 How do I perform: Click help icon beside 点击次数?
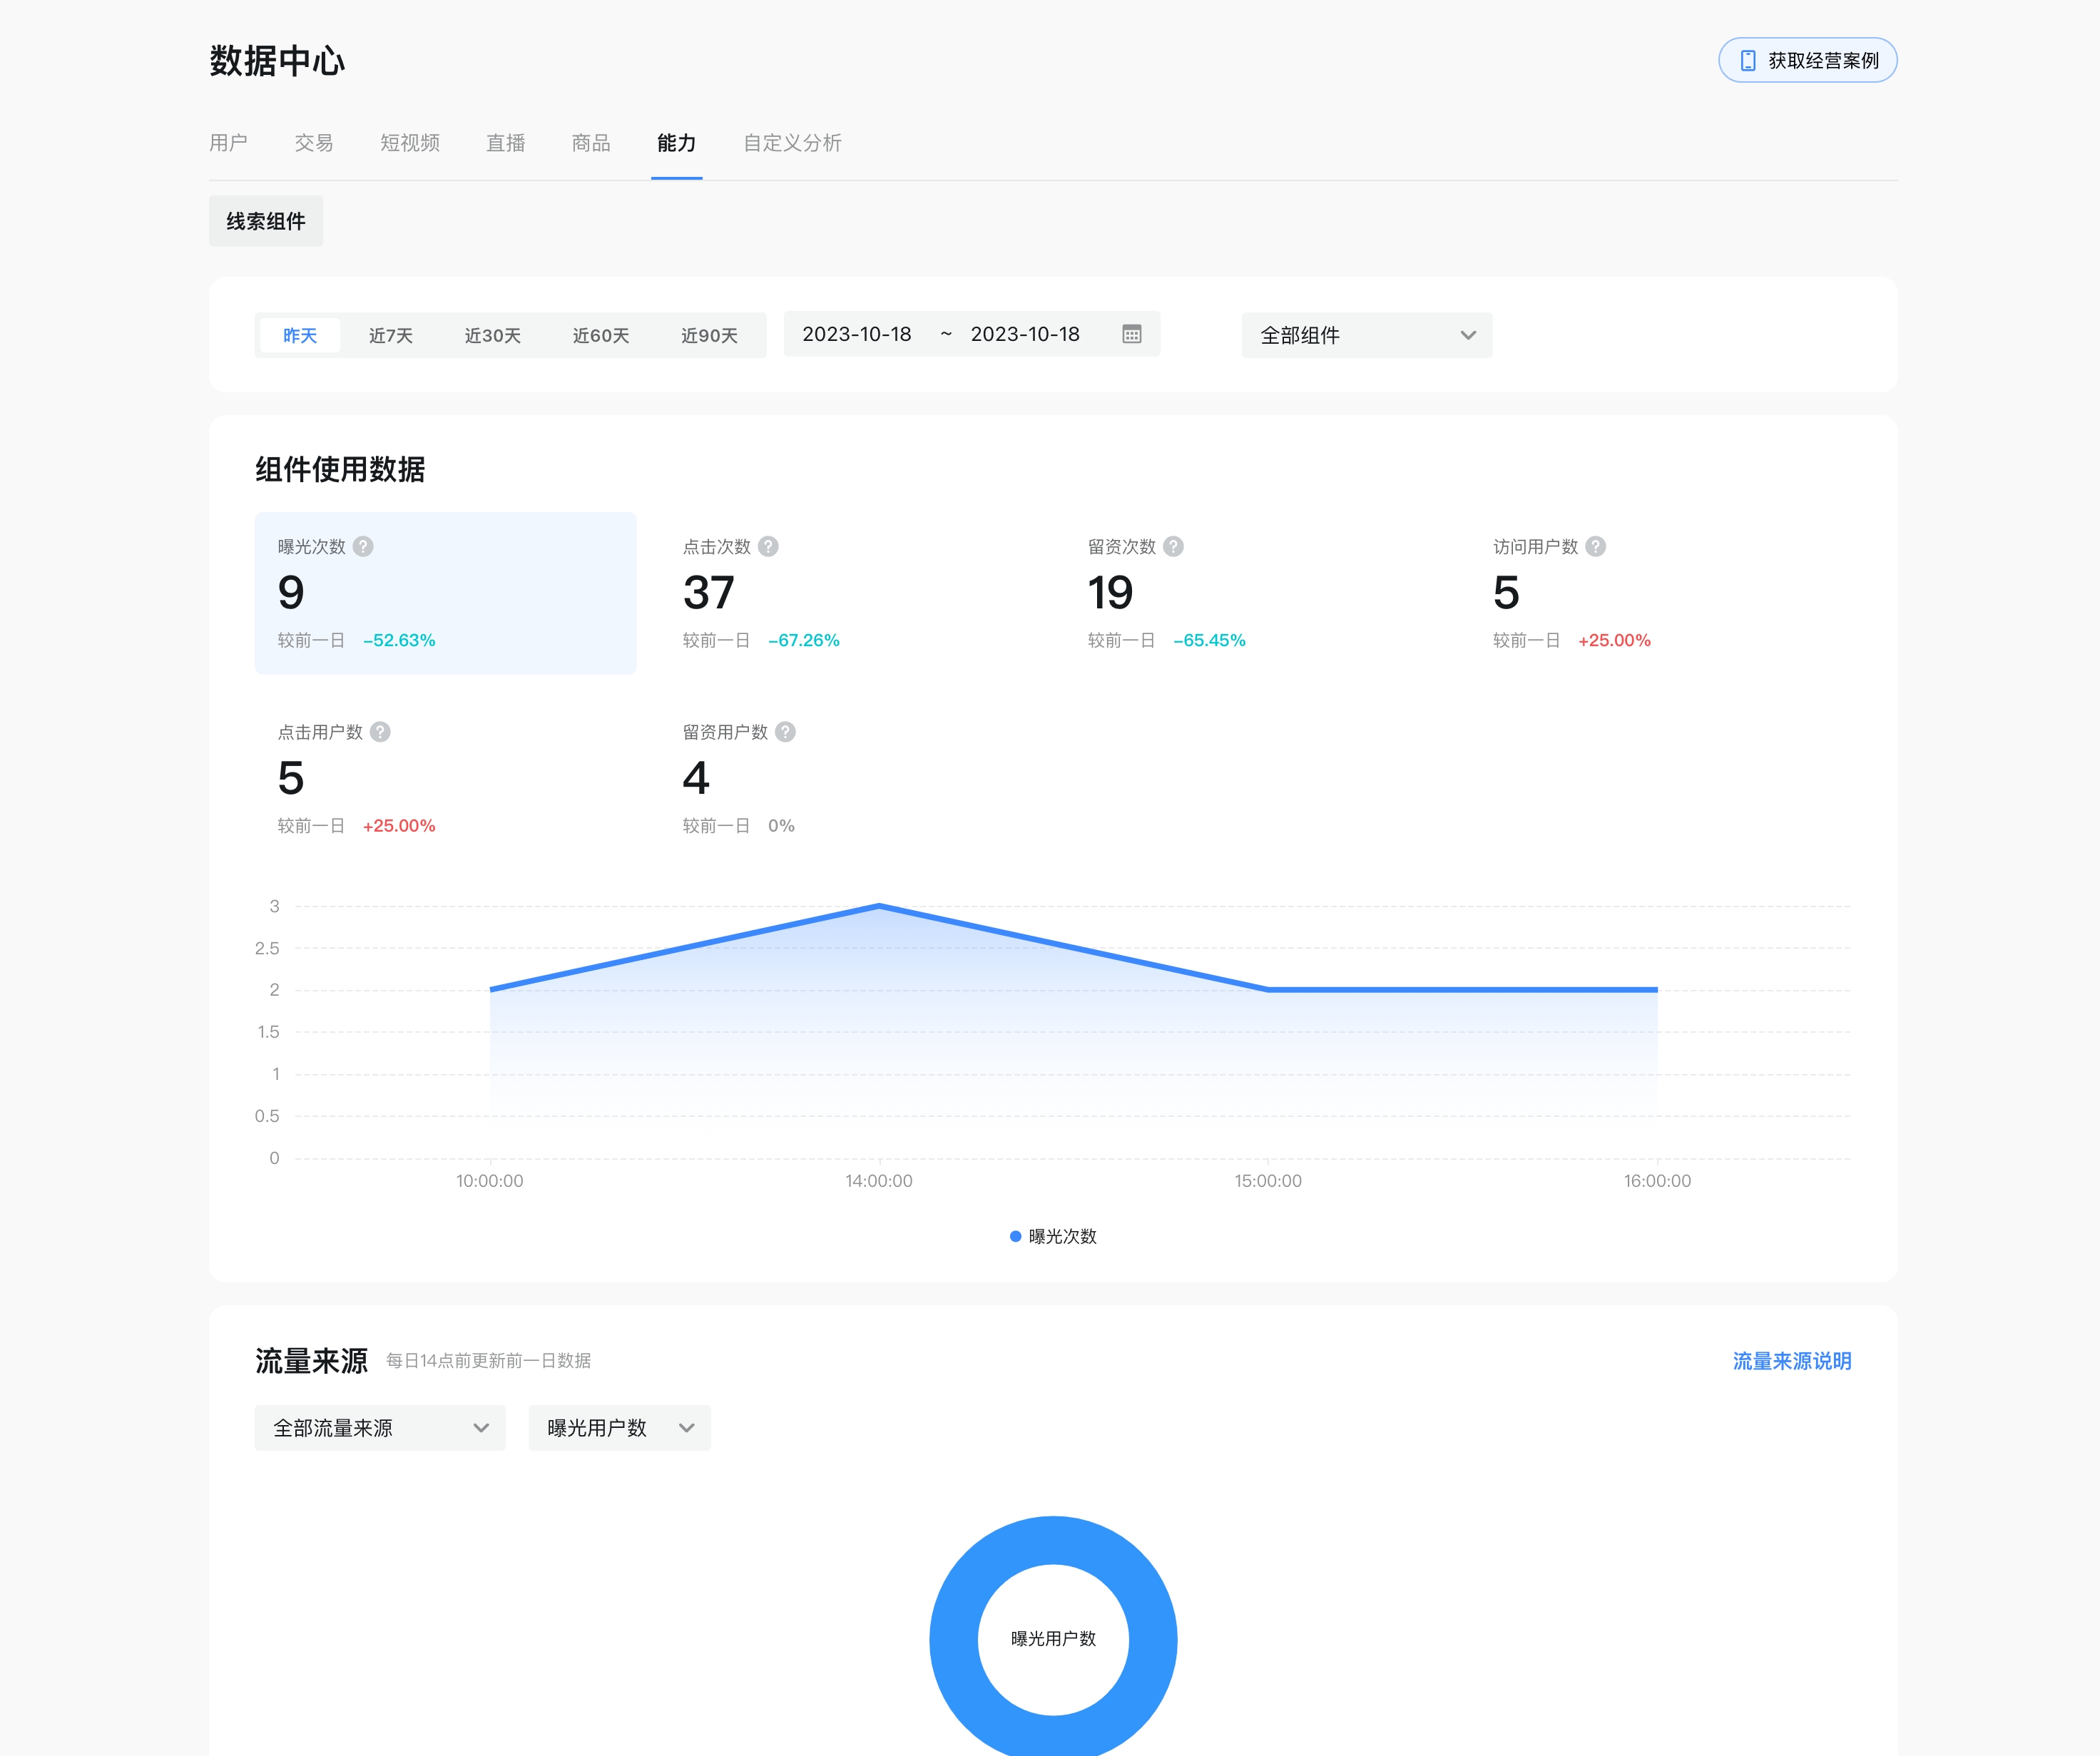[x=768, y=546]
